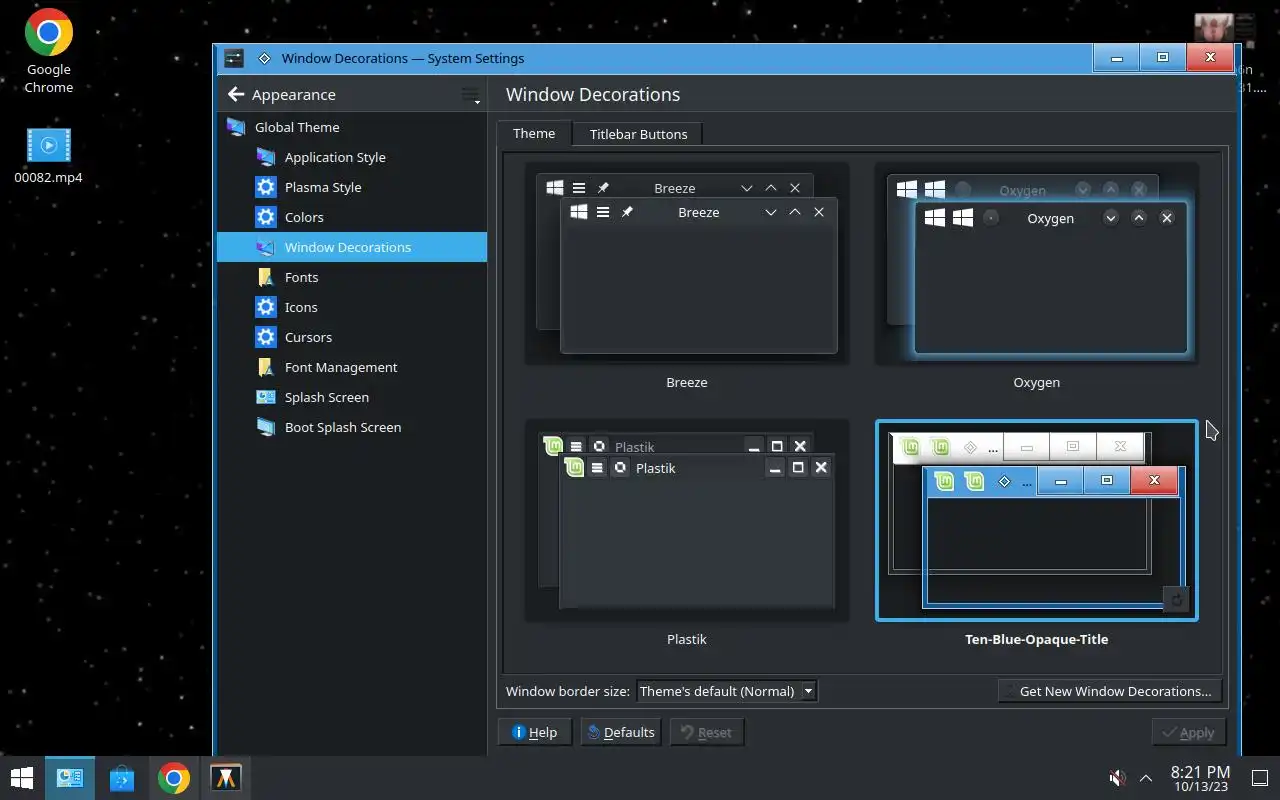
Task: Switch to the Theme tab
Action: coord(534,133)
